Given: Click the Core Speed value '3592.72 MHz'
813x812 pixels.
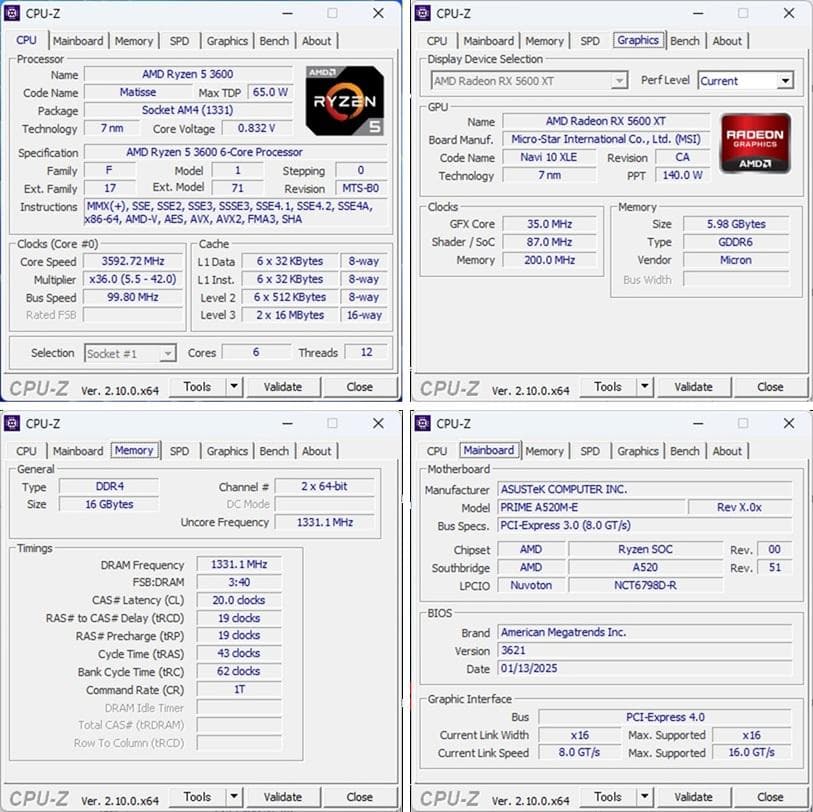Looking at the screenshot, I should pyautogui.click(x=133, y=261).
